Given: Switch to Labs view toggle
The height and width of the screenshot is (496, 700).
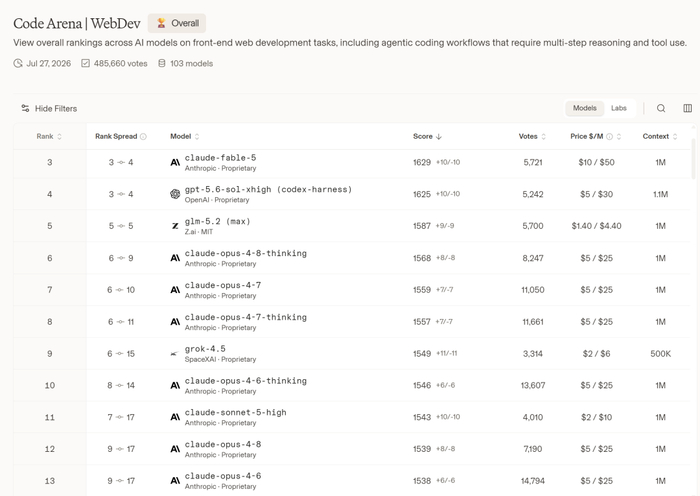Looking at the screenshot, I should pos(619,108).
